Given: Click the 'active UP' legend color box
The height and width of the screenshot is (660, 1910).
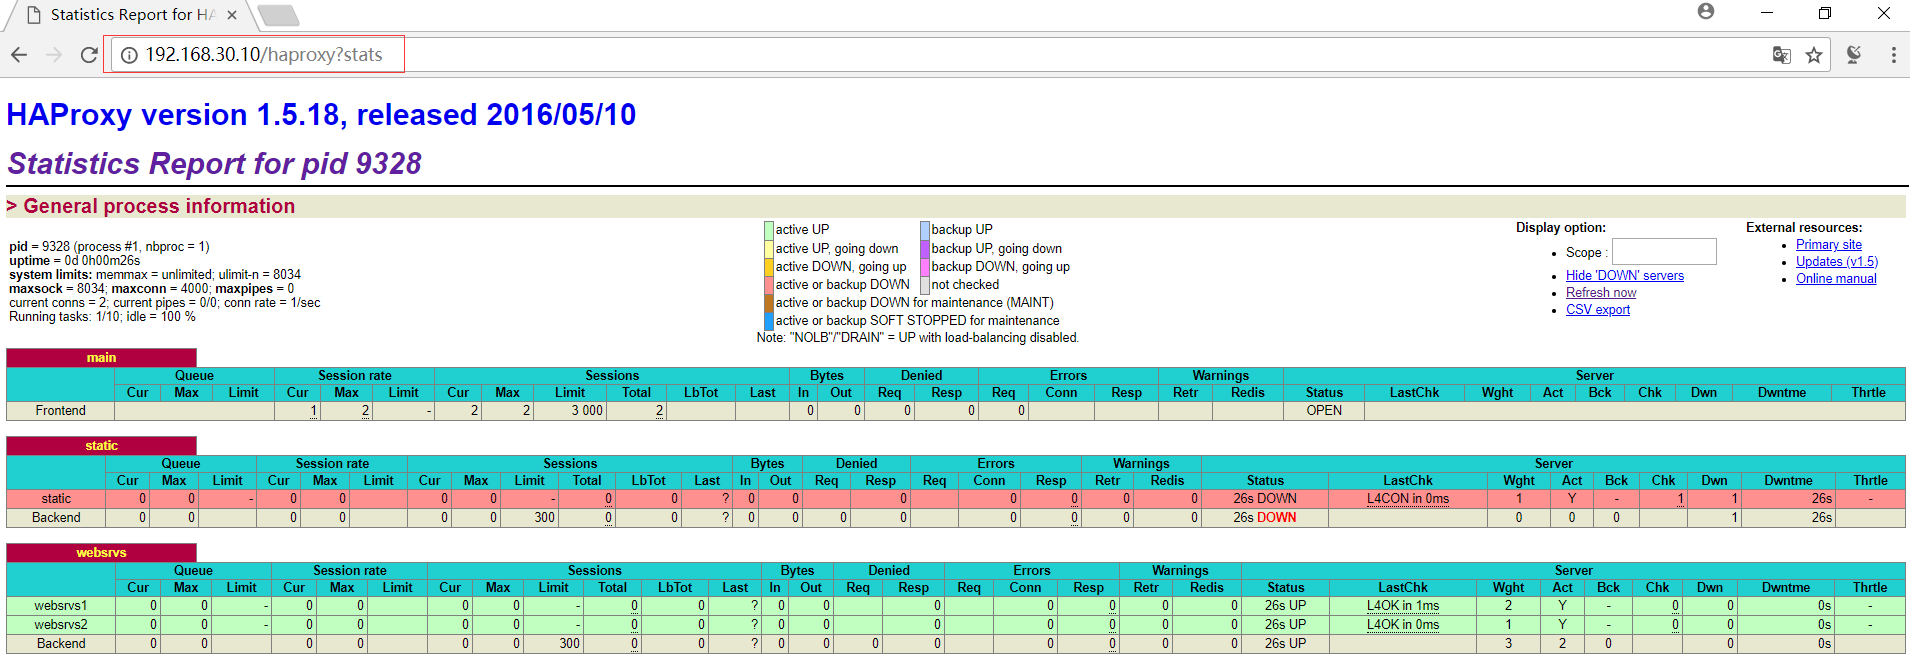Looking at the screenshot, I should coord(769,230).
